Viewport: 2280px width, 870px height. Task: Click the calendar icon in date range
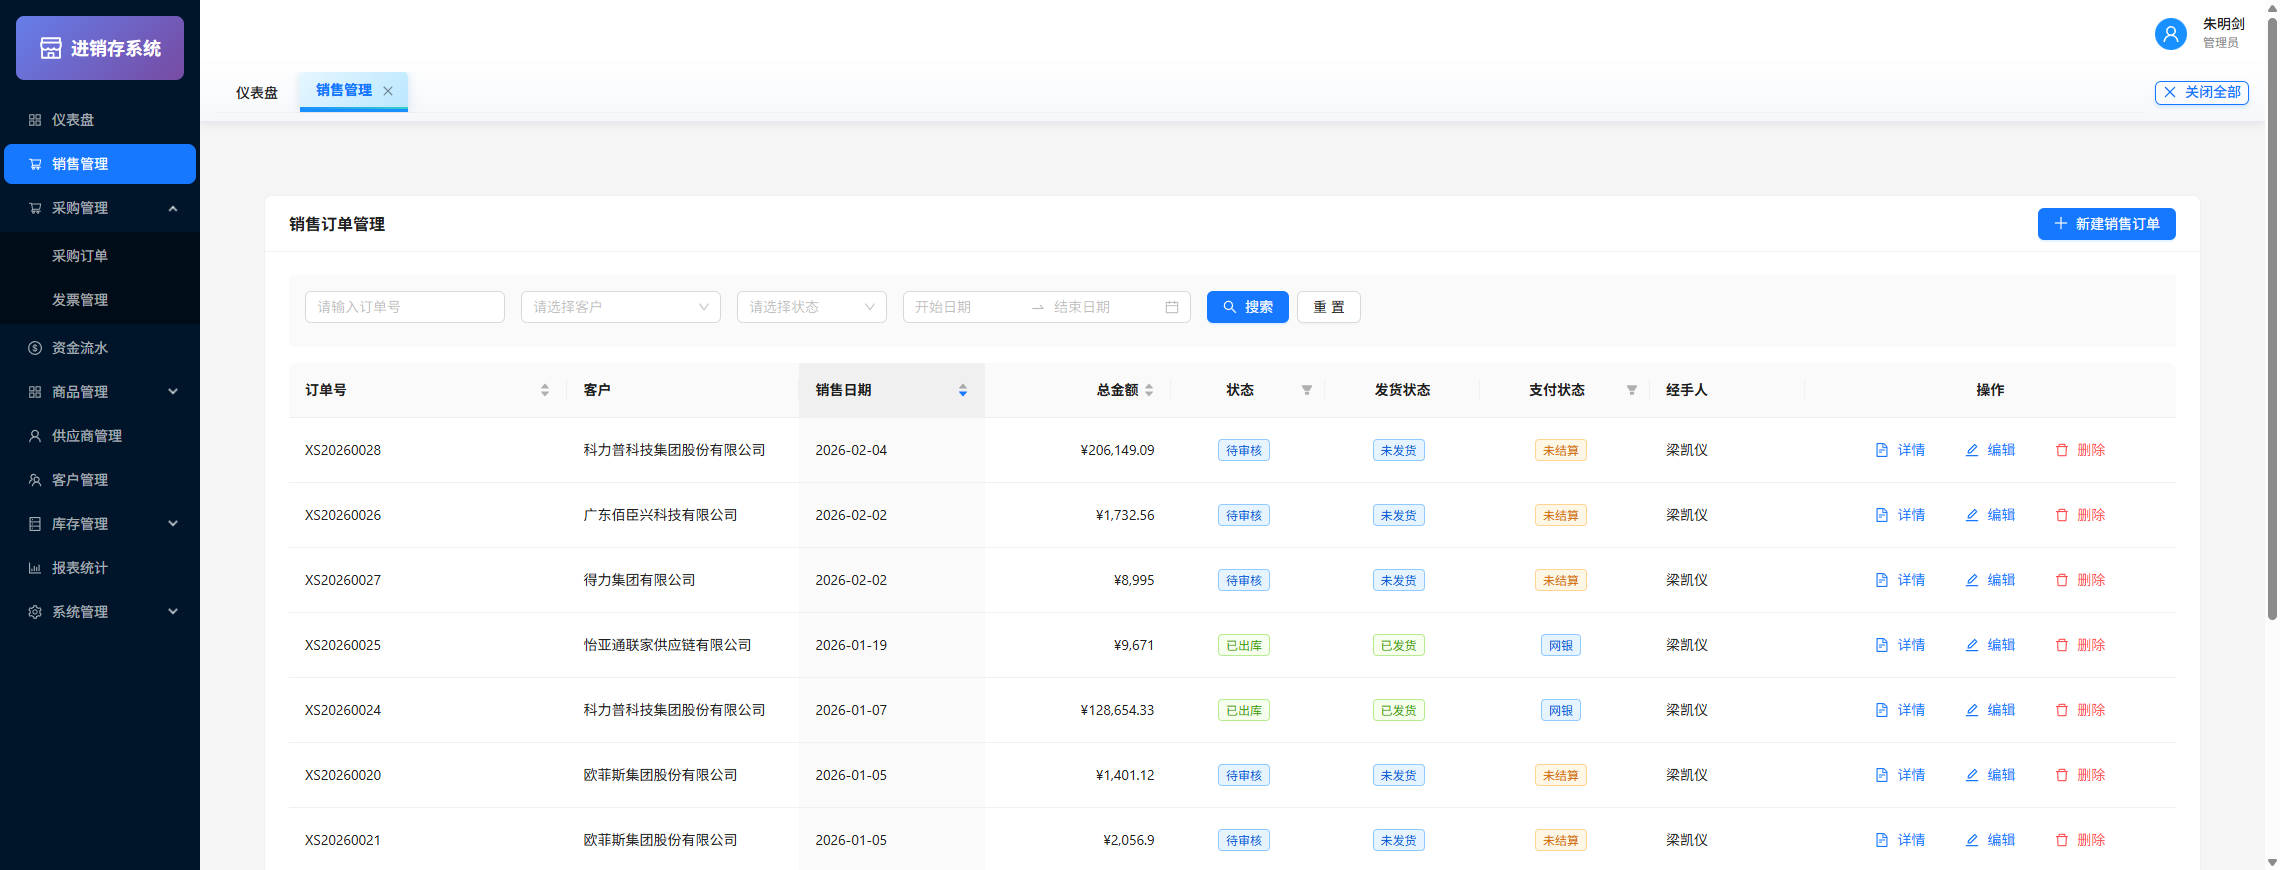pos(1172,307)
